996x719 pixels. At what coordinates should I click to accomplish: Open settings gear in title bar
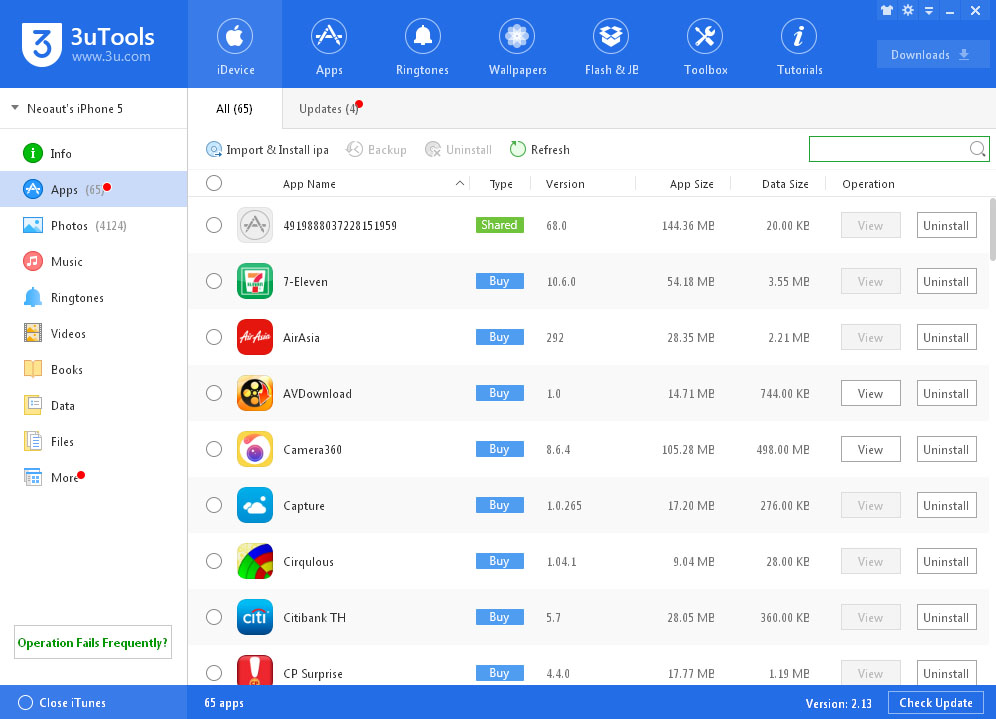(x=908, y=10)
